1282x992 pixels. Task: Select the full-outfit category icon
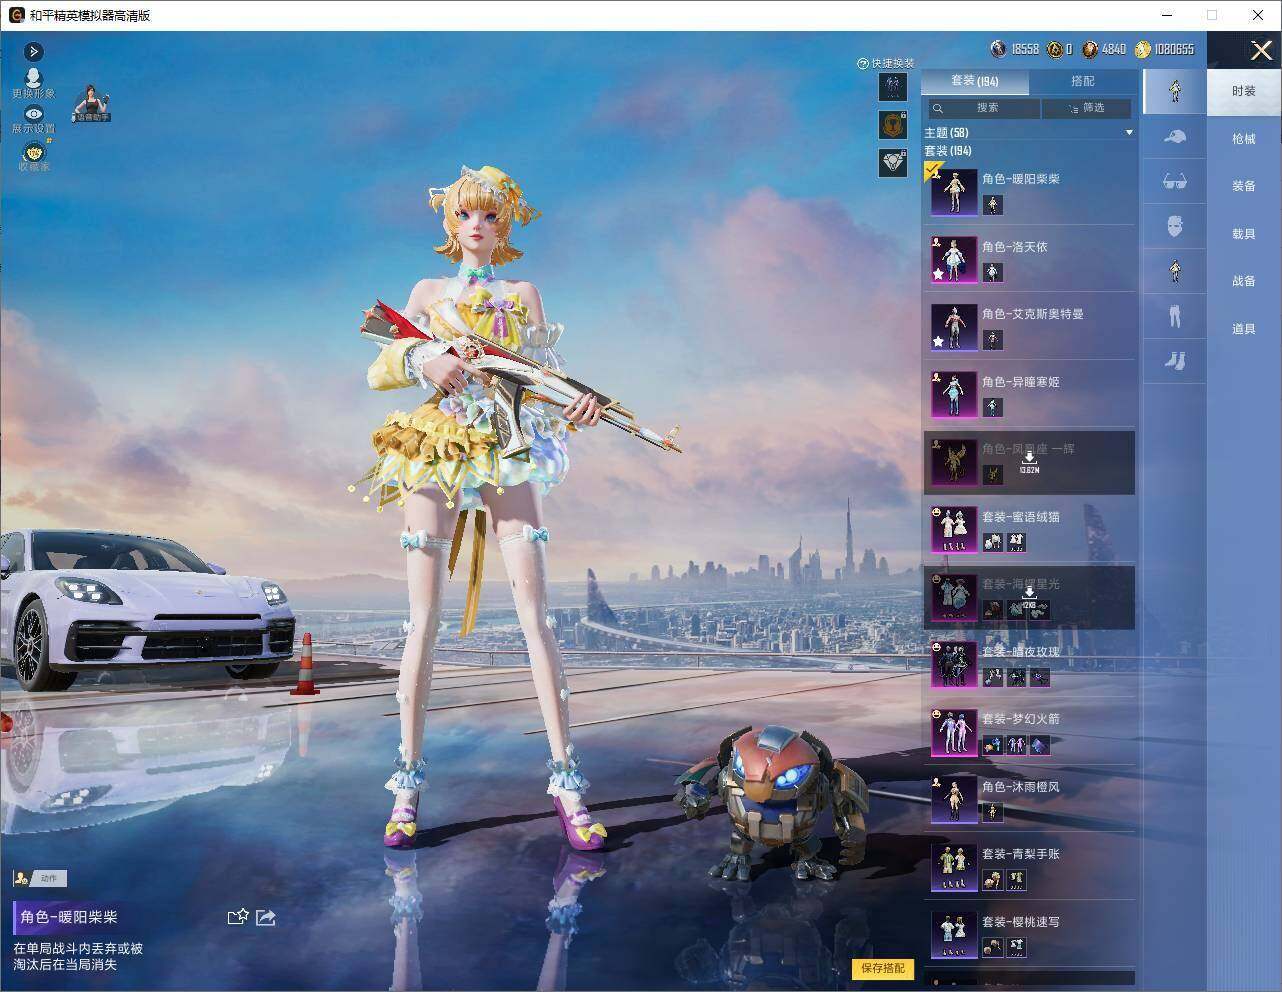pos(1174,90)
